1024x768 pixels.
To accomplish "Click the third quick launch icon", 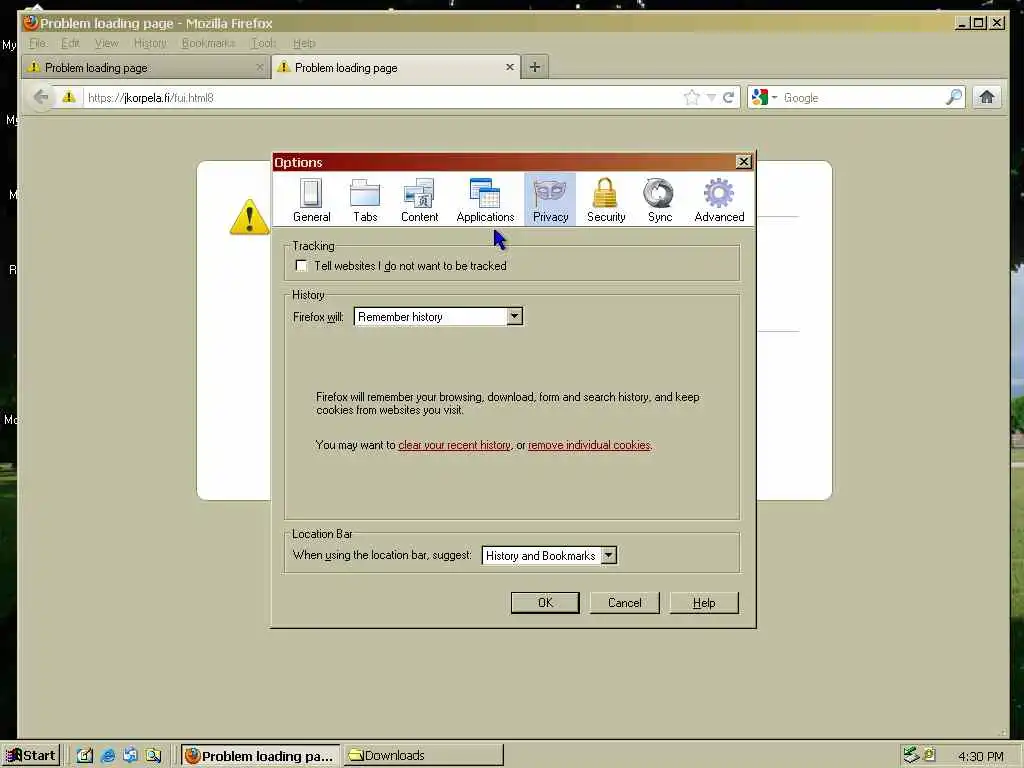I will coord(130,756).
